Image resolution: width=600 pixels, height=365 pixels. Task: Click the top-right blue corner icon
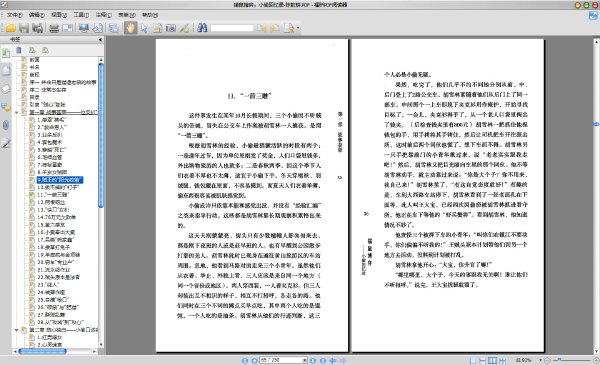coord(593,15)
